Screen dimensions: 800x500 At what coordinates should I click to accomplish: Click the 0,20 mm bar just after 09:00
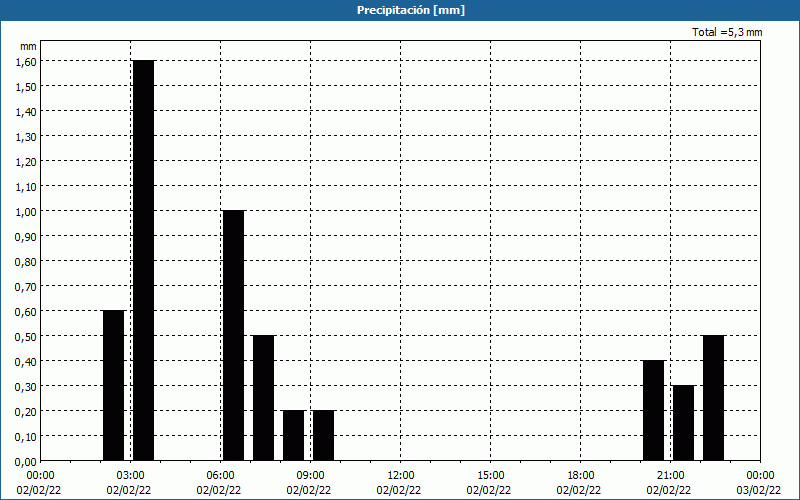pyautogui.click(x=323, y=435)
